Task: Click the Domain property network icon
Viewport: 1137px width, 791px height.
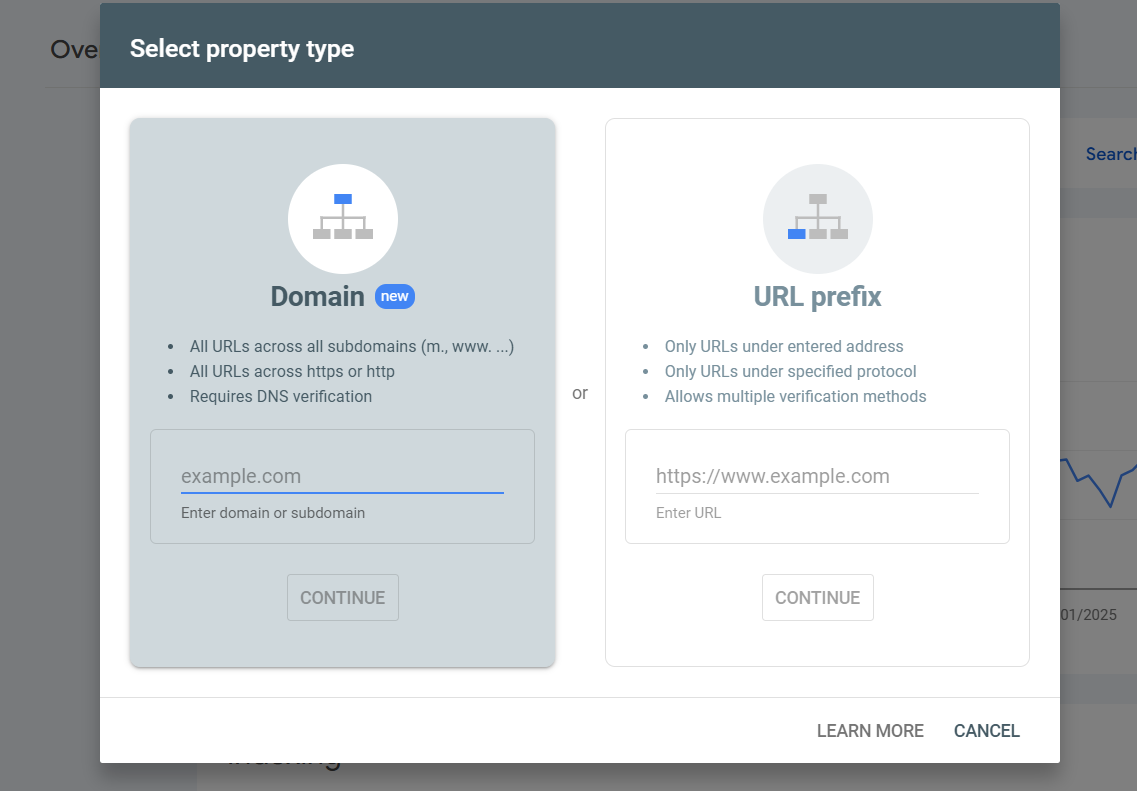Action: tap(342, 218)
